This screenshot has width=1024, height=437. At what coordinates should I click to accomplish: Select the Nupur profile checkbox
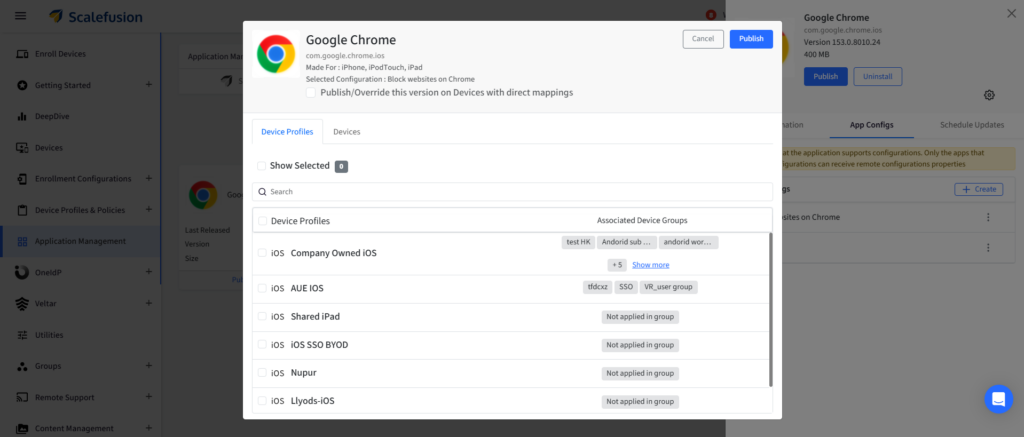(x=262, y=372)
